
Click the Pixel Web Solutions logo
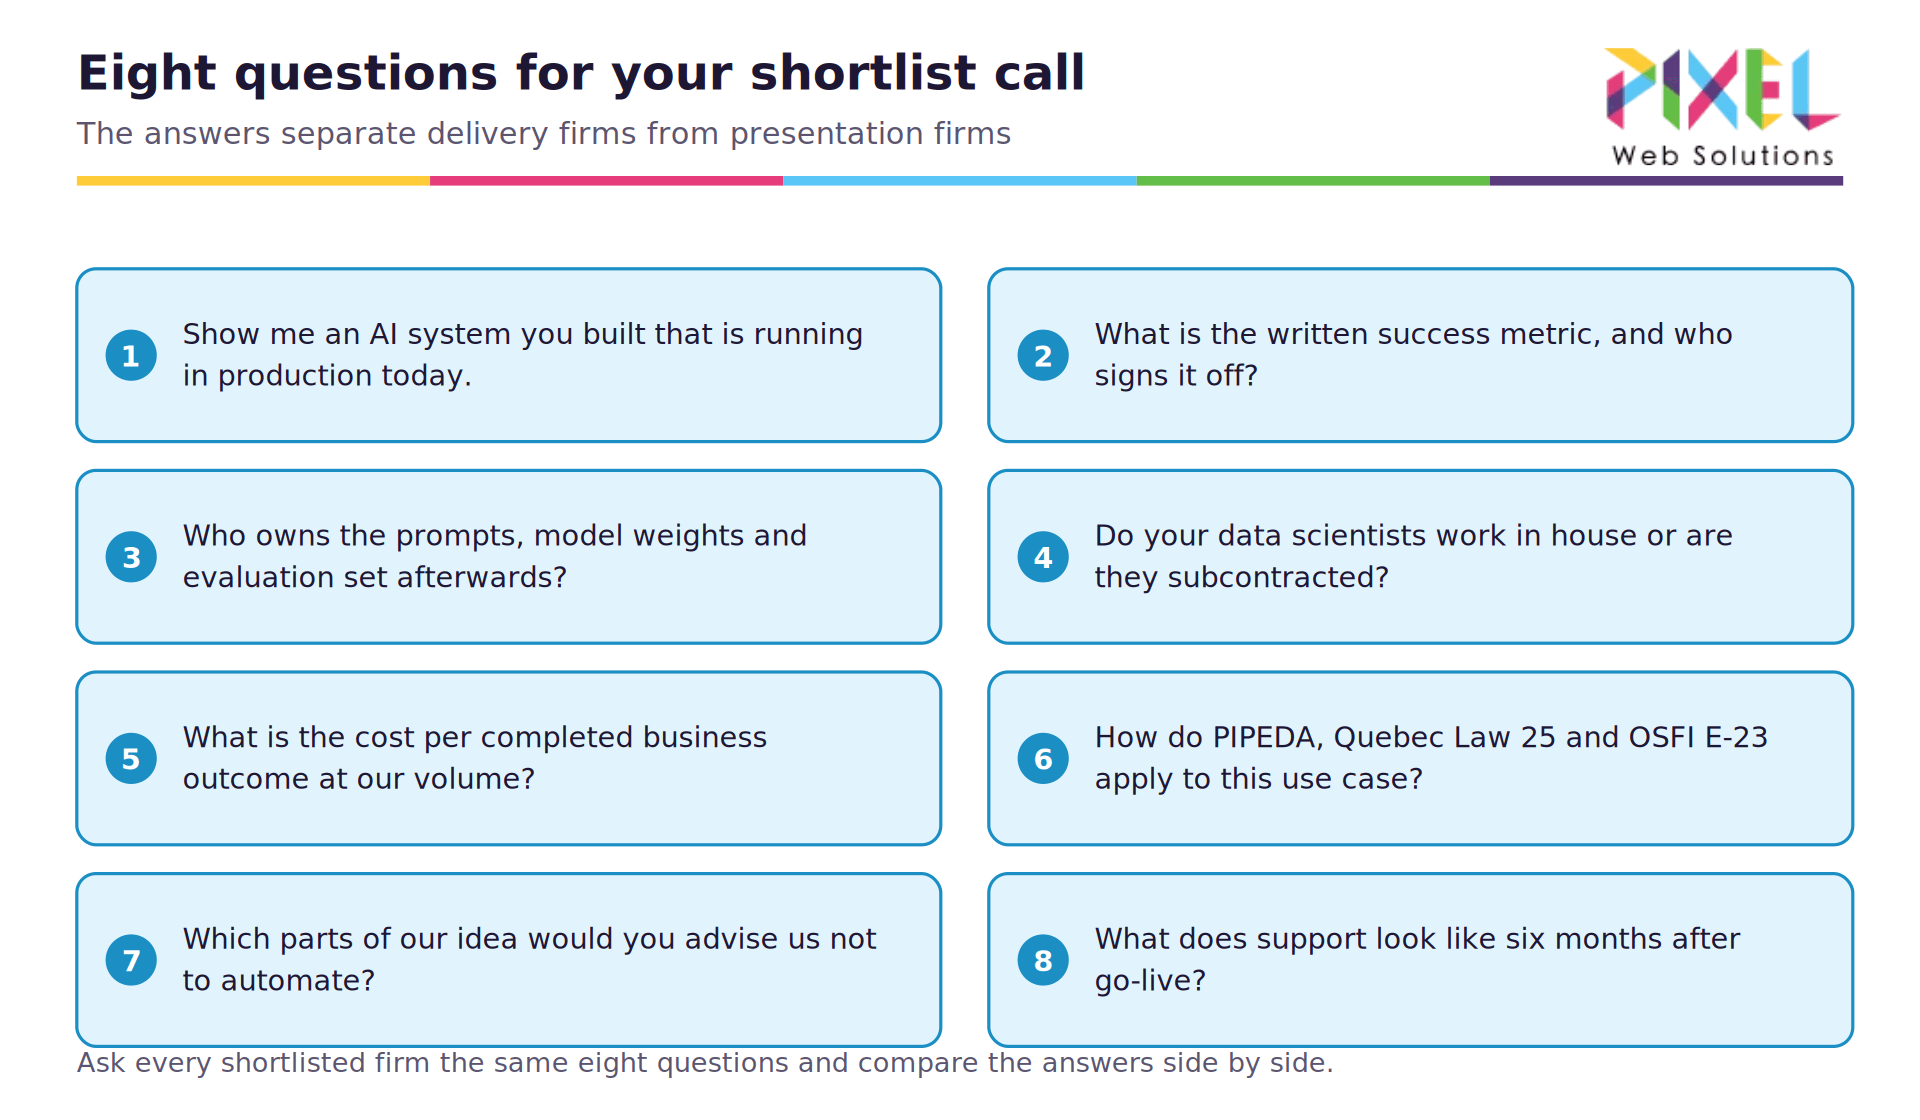pos(1722,107)
